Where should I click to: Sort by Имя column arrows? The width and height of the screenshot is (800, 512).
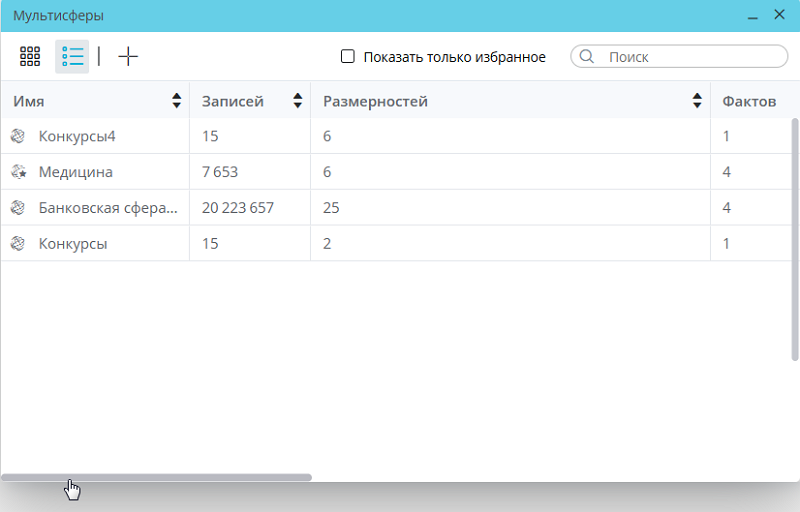point(177,101)
